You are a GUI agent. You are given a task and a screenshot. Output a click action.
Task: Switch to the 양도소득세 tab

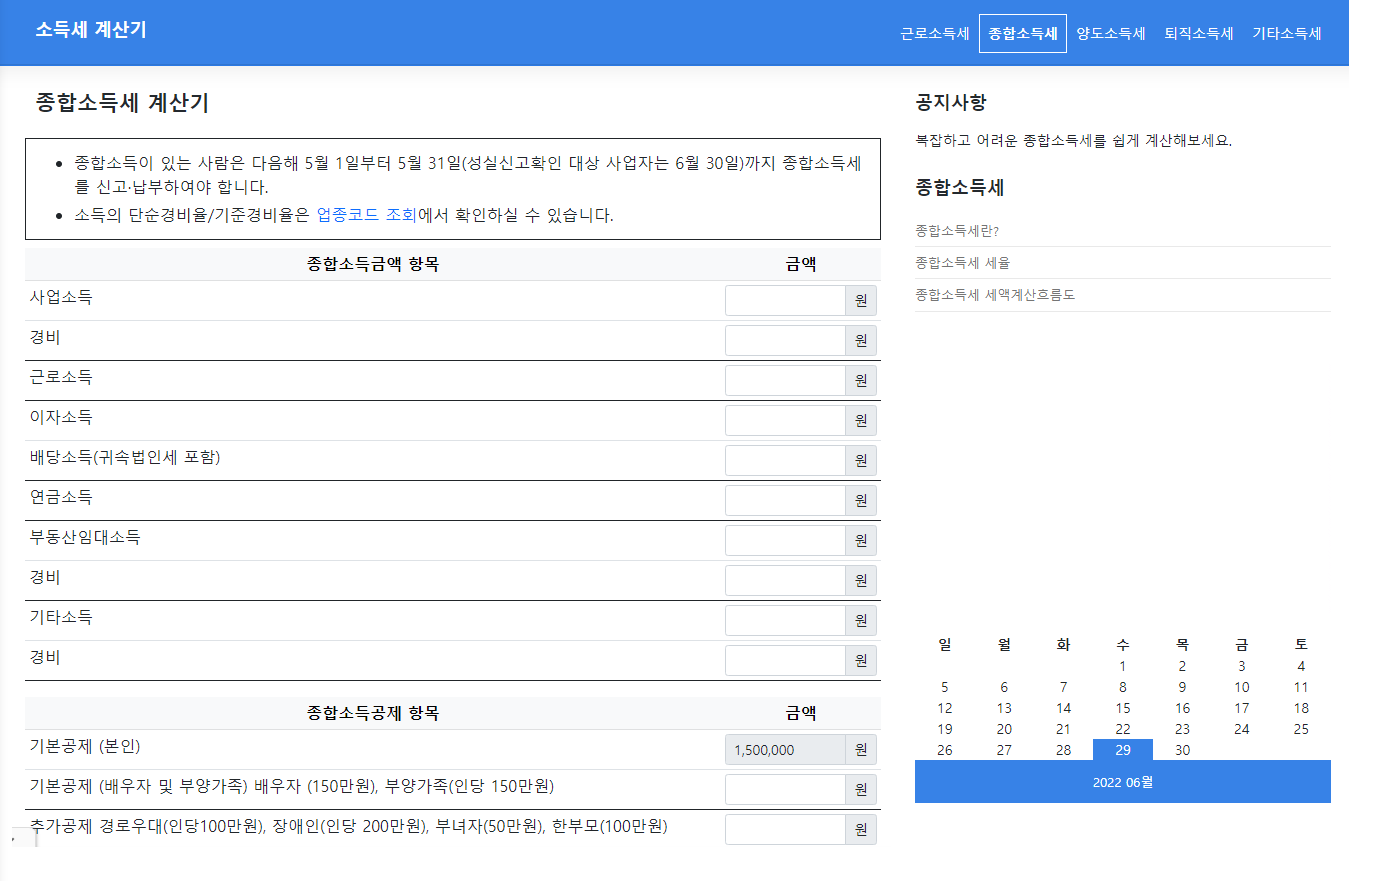pyautogui.click(x=1111, y=33)
